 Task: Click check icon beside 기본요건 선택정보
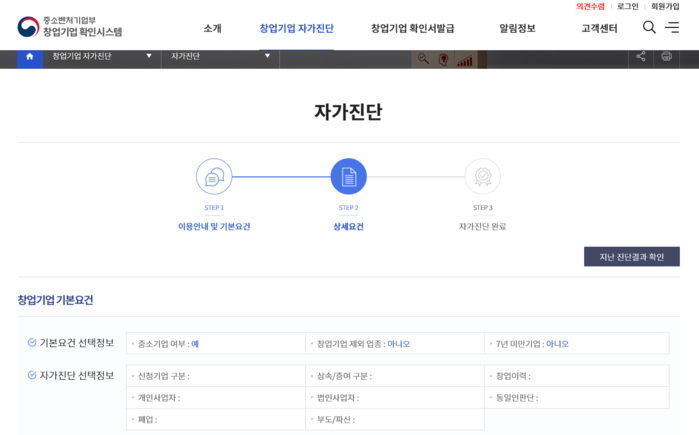click(32, 343)
